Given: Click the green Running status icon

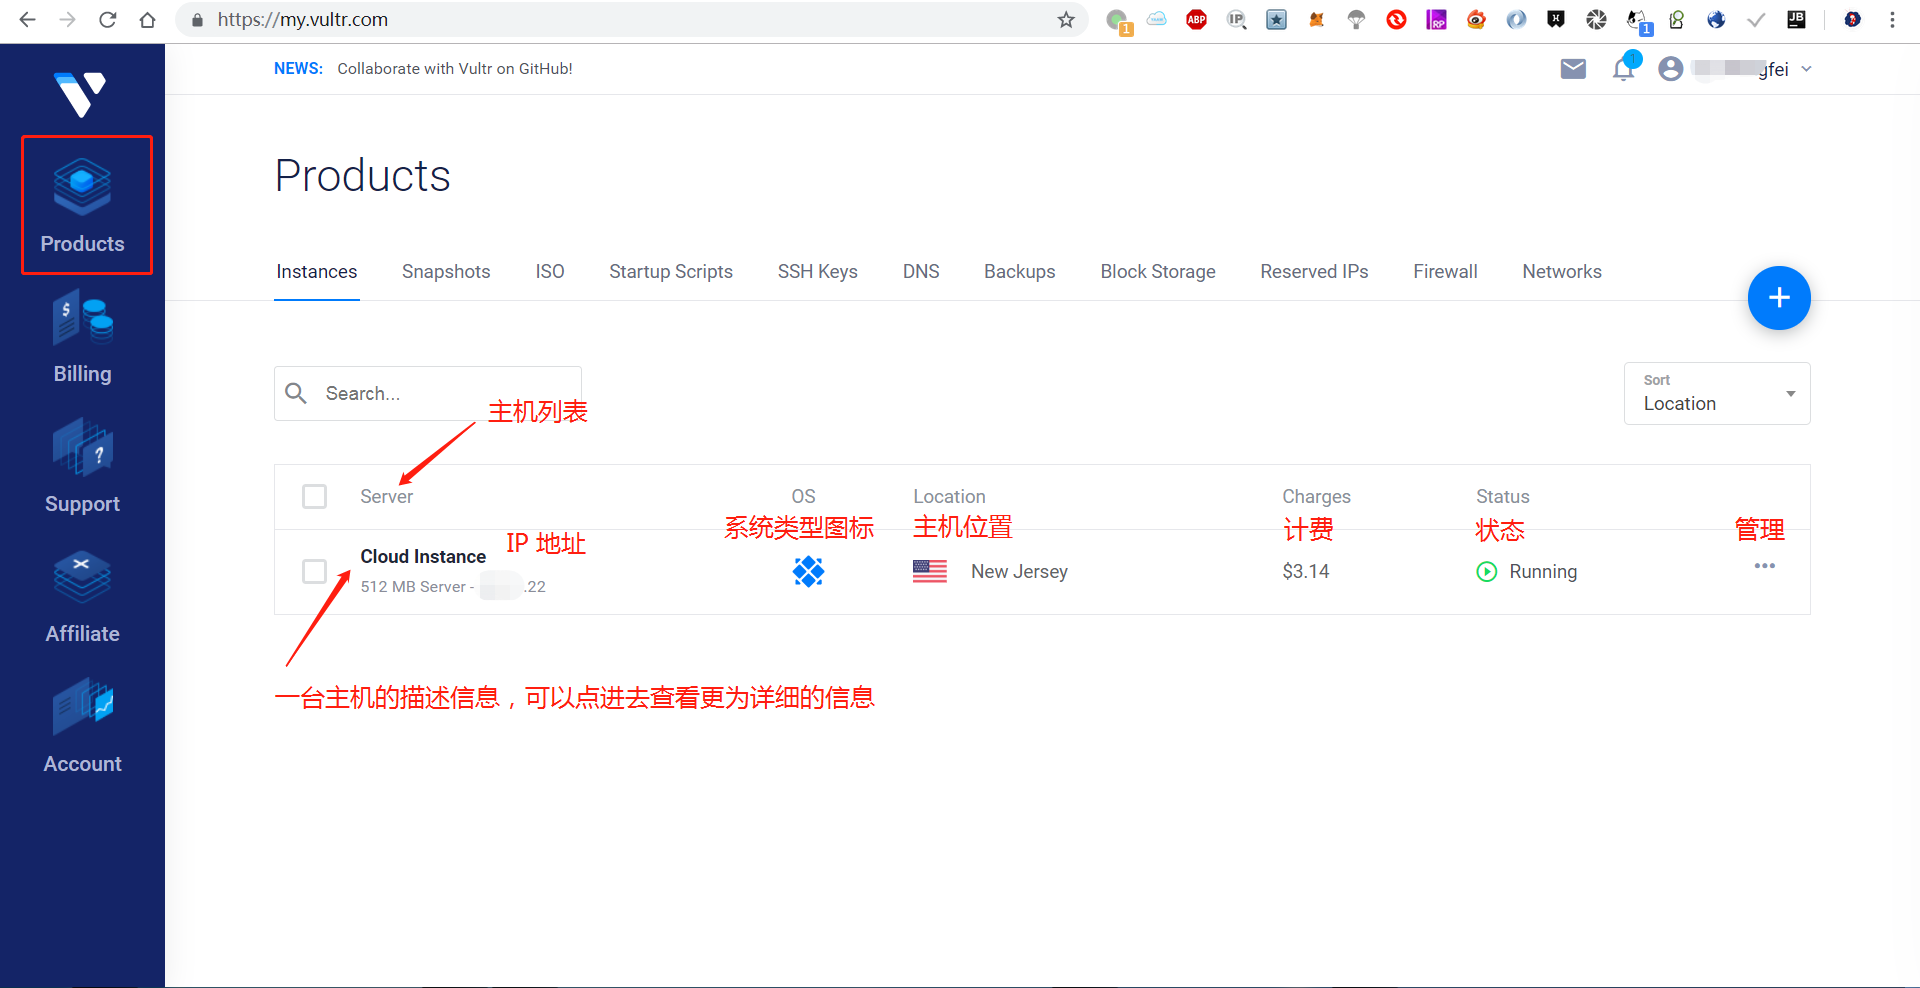Looking at the screenshot, I should 1487,572.
